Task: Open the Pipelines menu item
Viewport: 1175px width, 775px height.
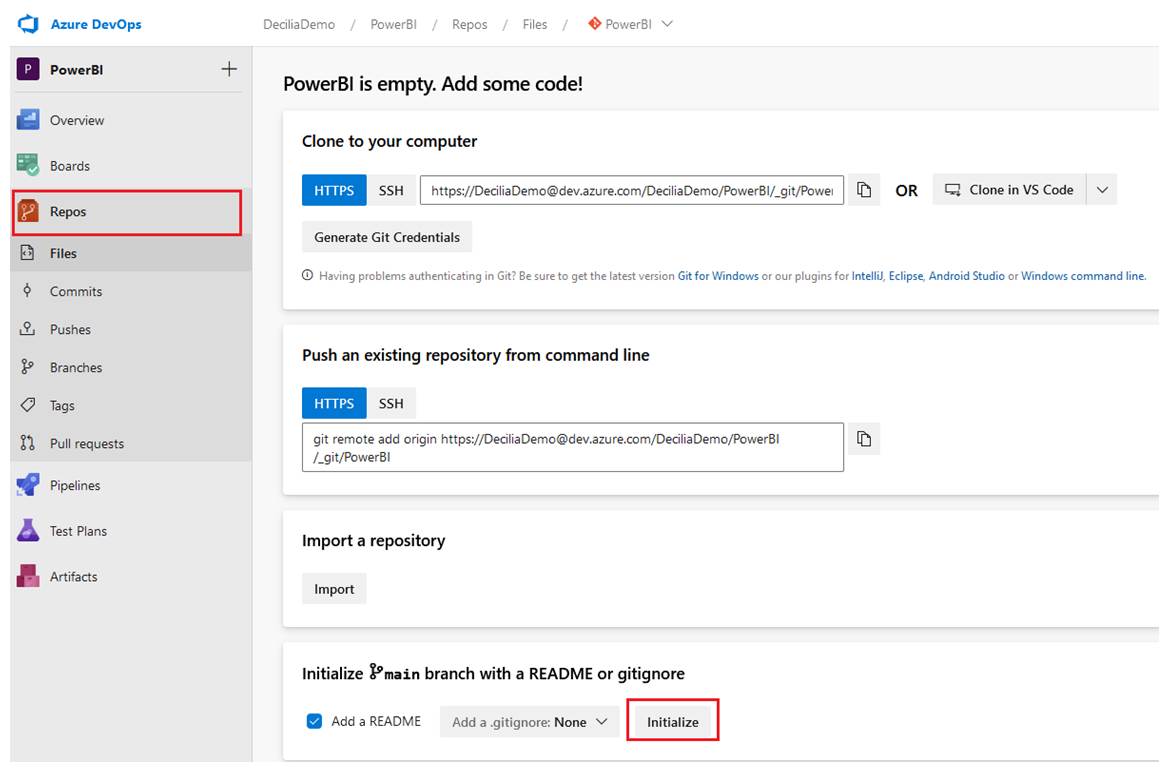Action: 130,485
